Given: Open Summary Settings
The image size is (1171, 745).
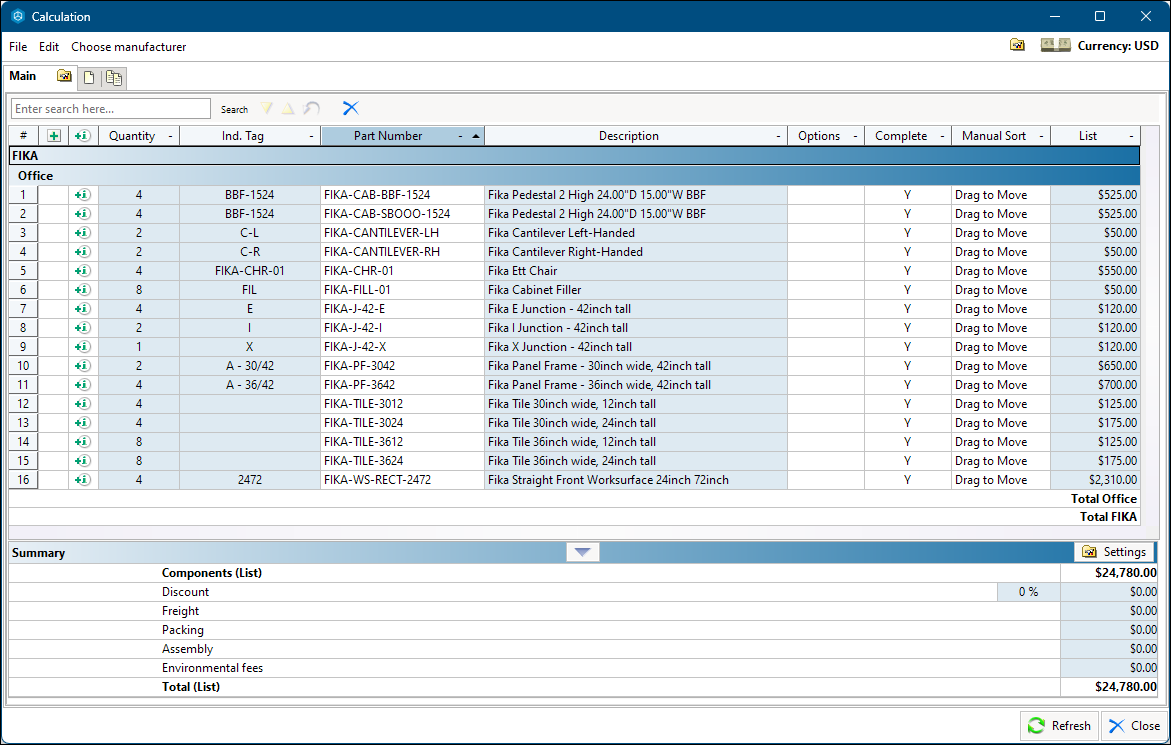Looking at the screenshot, I should point(1114,552).
